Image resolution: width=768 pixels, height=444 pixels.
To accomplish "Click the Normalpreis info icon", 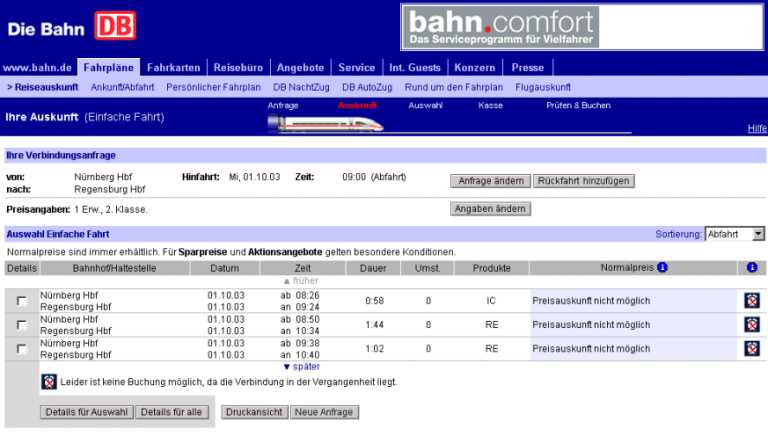I will pyautogui.click(x=662, y=268).
